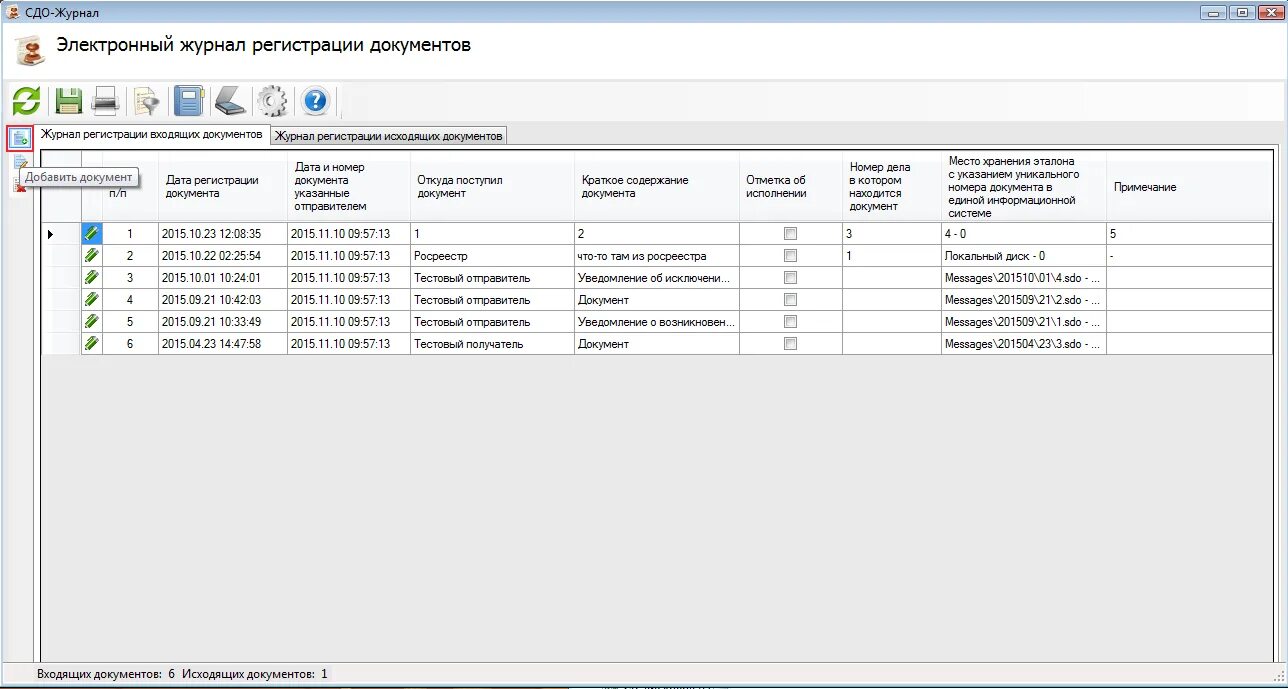The height and width of the screenshot is (689, 1288).
Task: Select row 1 via its arrow row selector
Action: click(x=61, y=233)
